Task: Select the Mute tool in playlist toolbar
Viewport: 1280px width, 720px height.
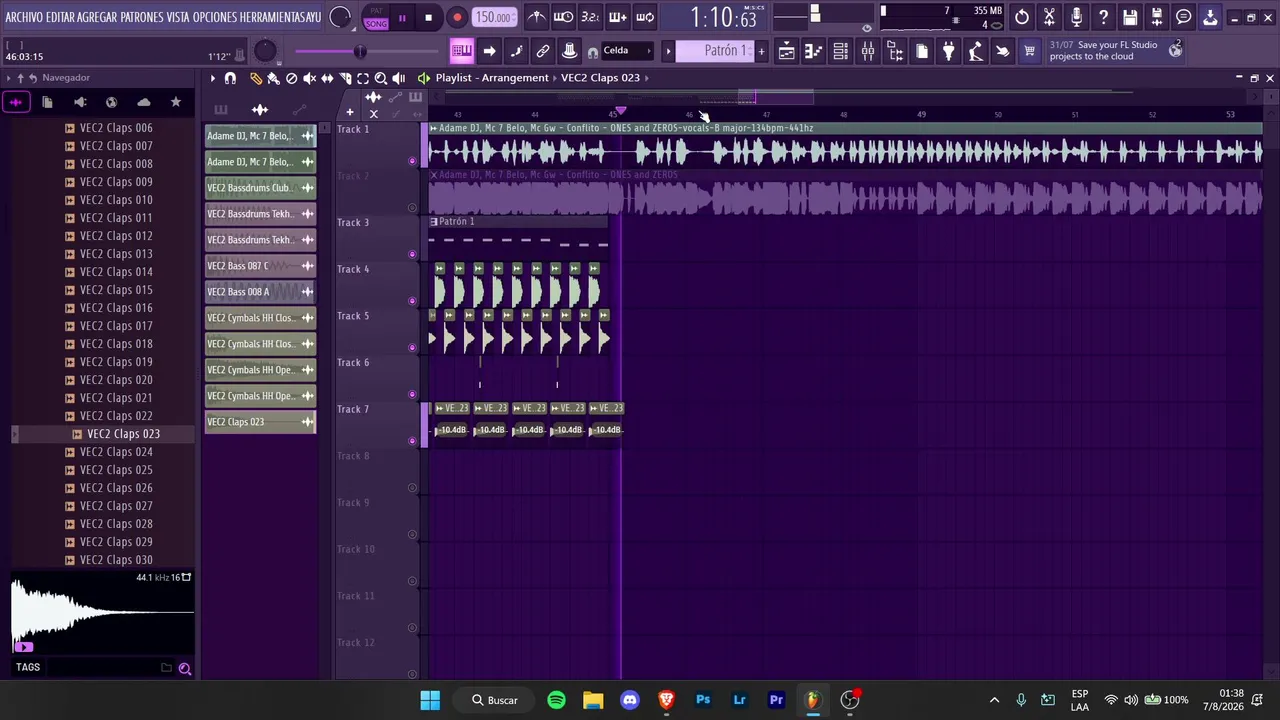Action: [310, 78]
